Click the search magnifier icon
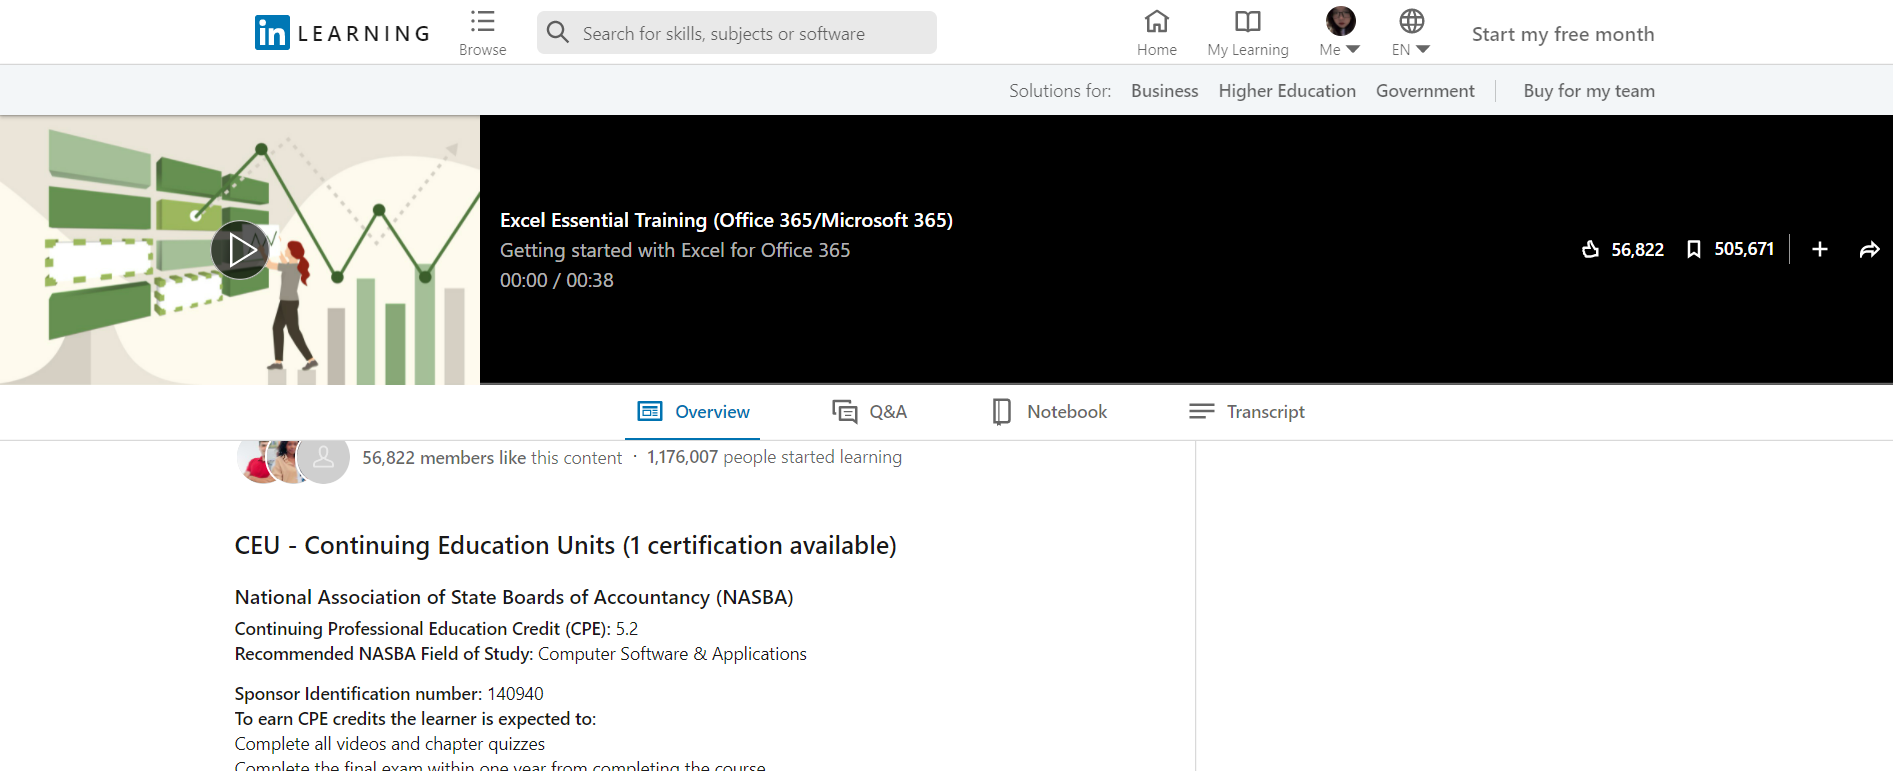The width and height of the screenshot is (1893, 771). click(558, 33)
